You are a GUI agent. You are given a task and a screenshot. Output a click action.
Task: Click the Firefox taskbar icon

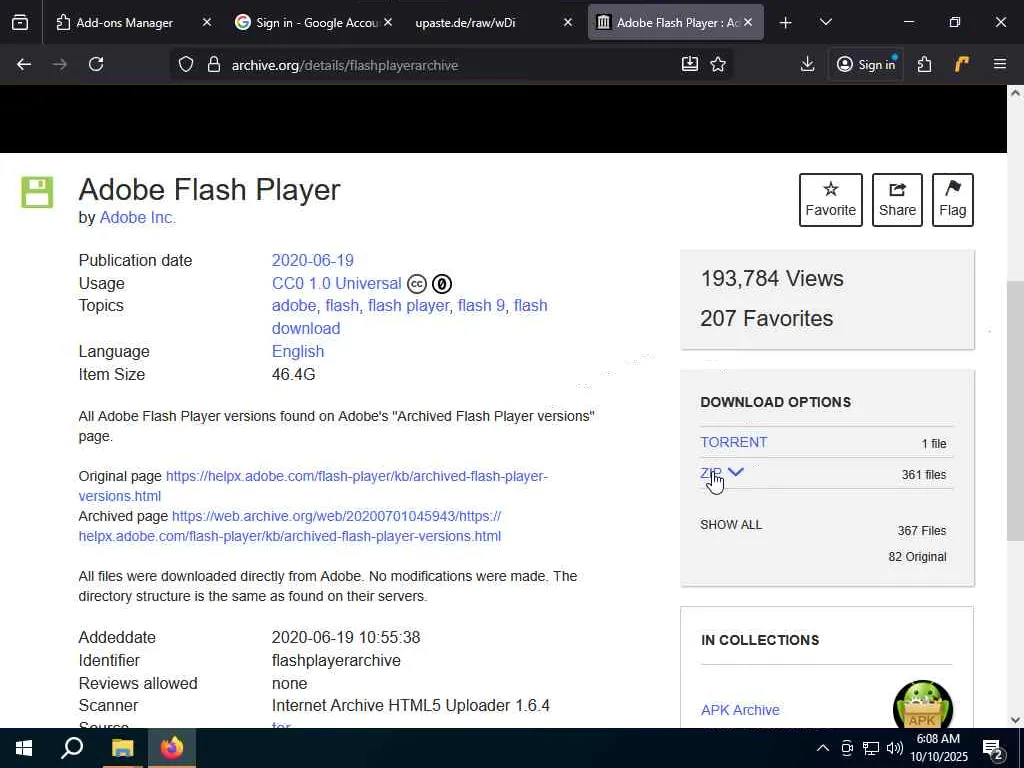[172, 748]
